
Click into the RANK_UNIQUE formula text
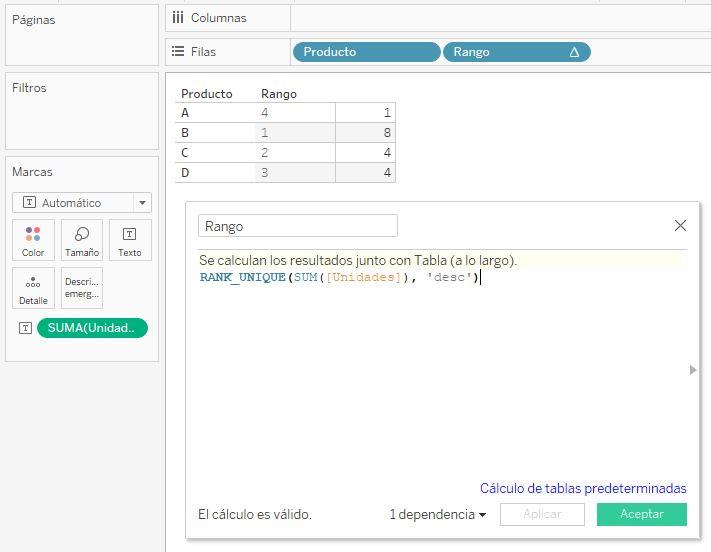339,277
